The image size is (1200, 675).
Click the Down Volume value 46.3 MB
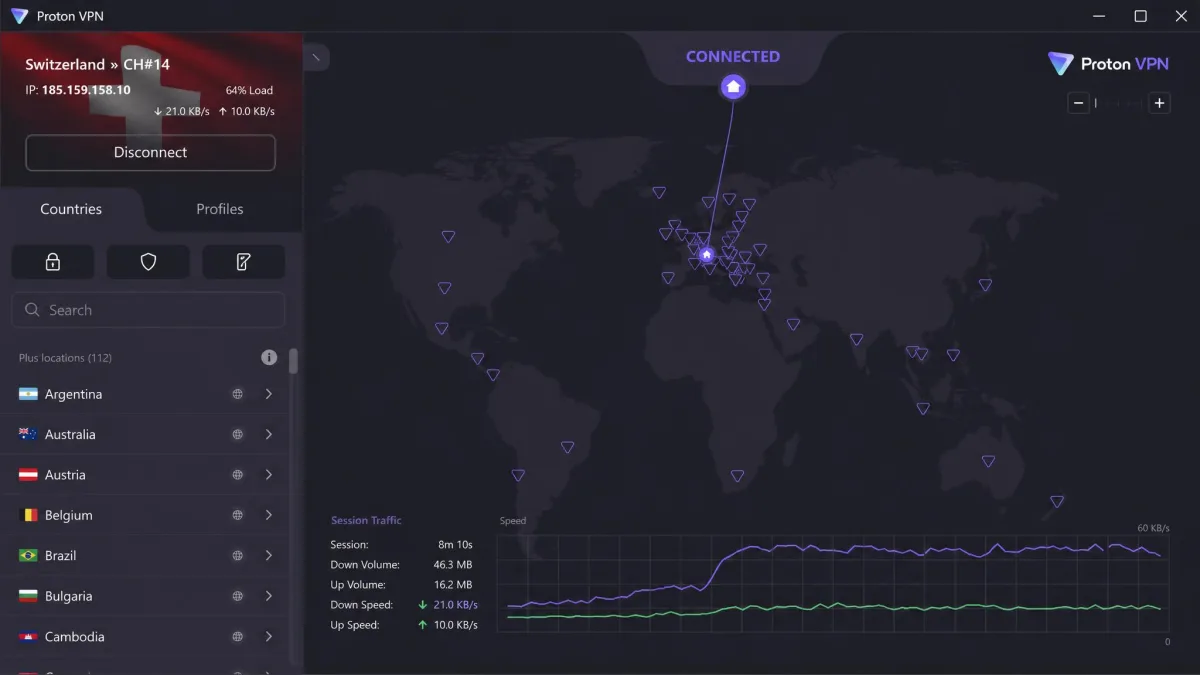(x=452, y=565)
